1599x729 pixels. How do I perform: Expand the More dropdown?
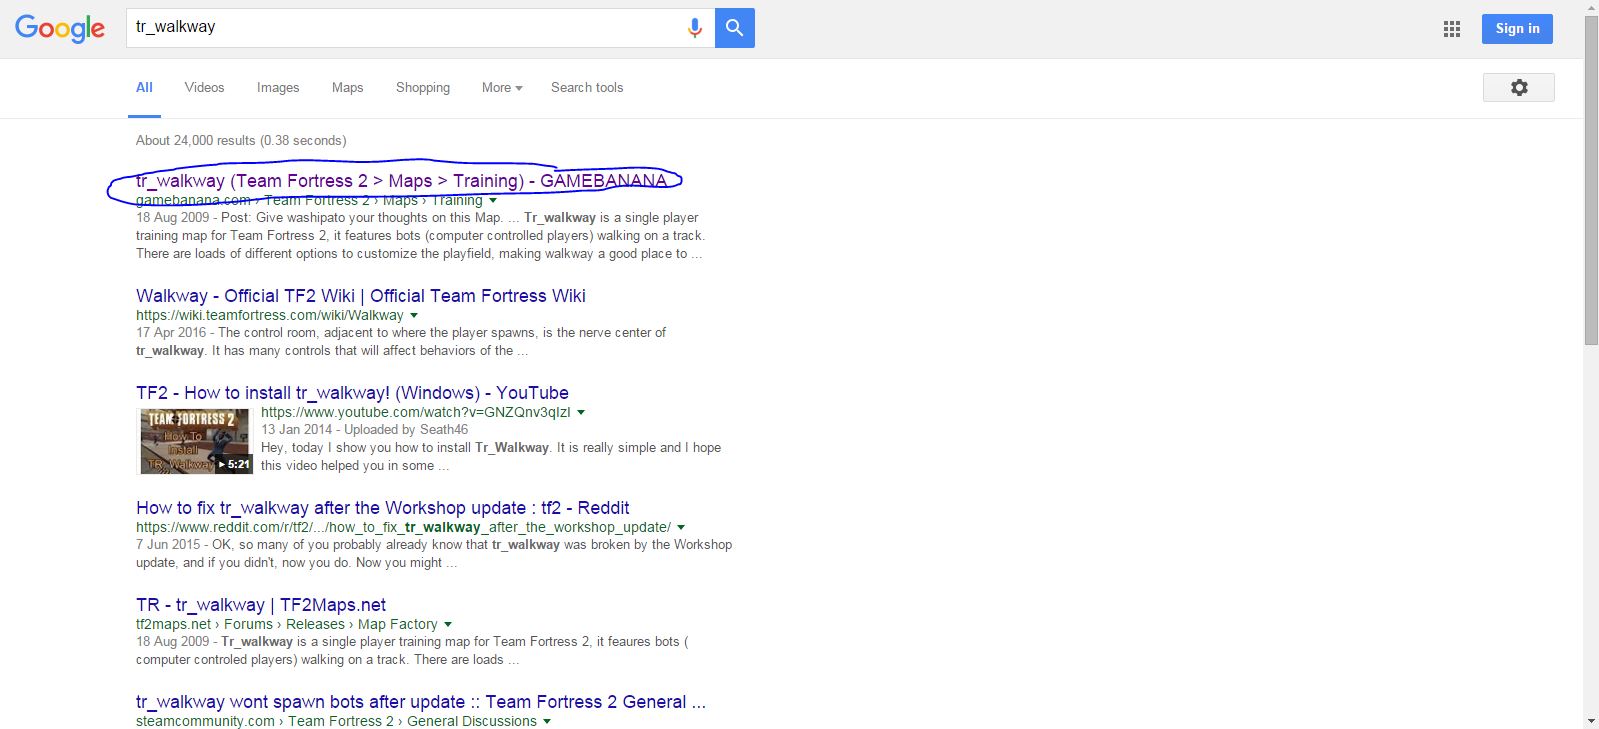pyautogui.click(x=502, y=88)
